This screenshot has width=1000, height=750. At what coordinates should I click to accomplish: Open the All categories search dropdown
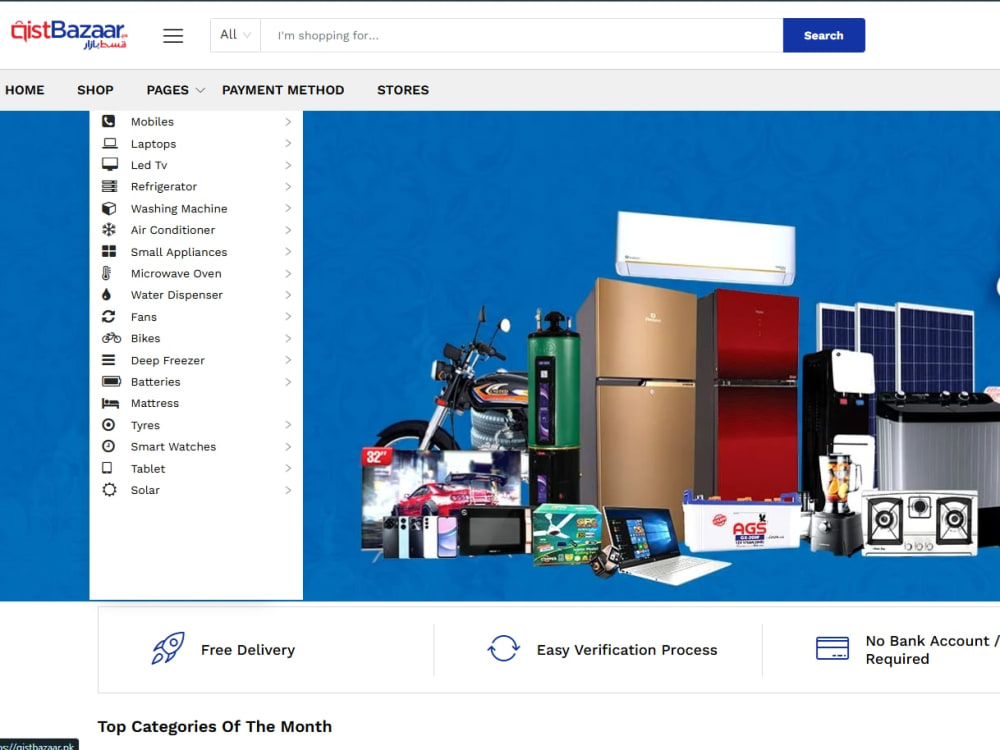click(x=235, y=35)
